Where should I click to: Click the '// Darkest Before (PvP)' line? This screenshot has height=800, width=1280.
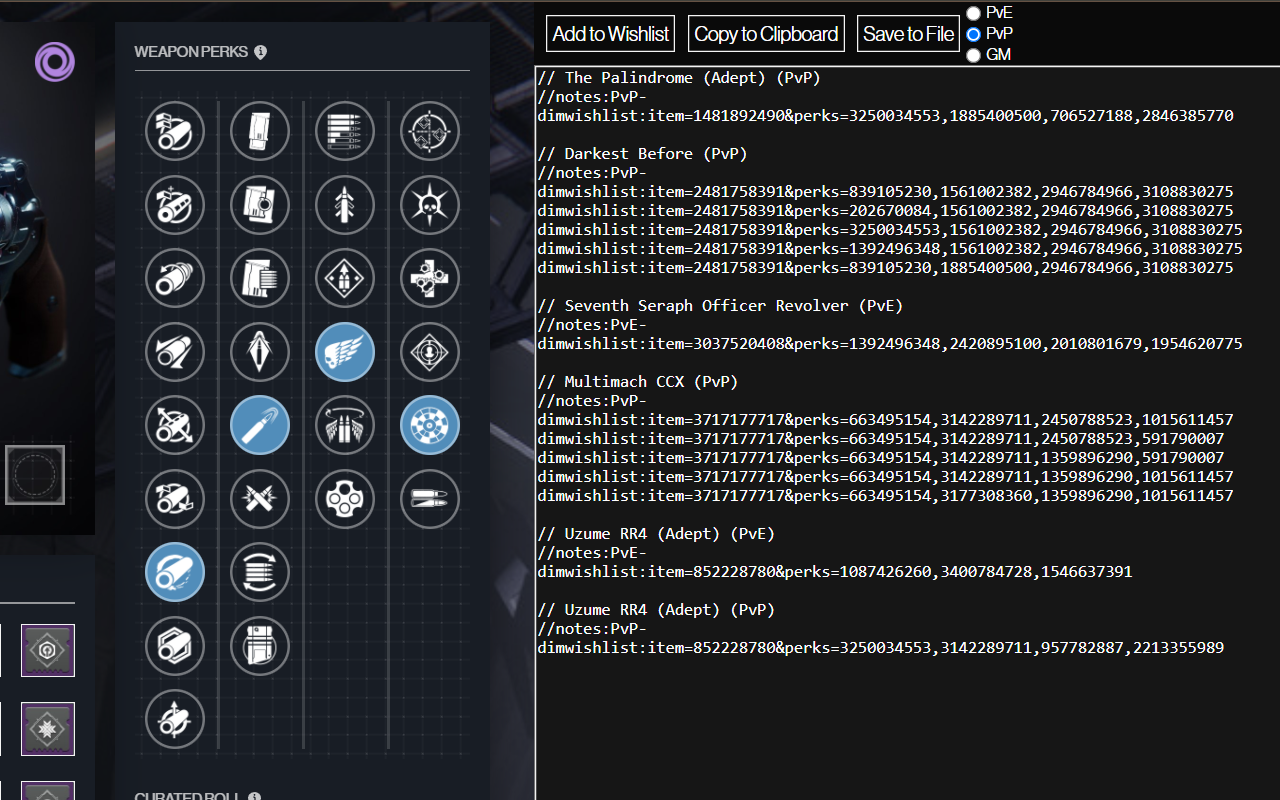click(642, 154)
